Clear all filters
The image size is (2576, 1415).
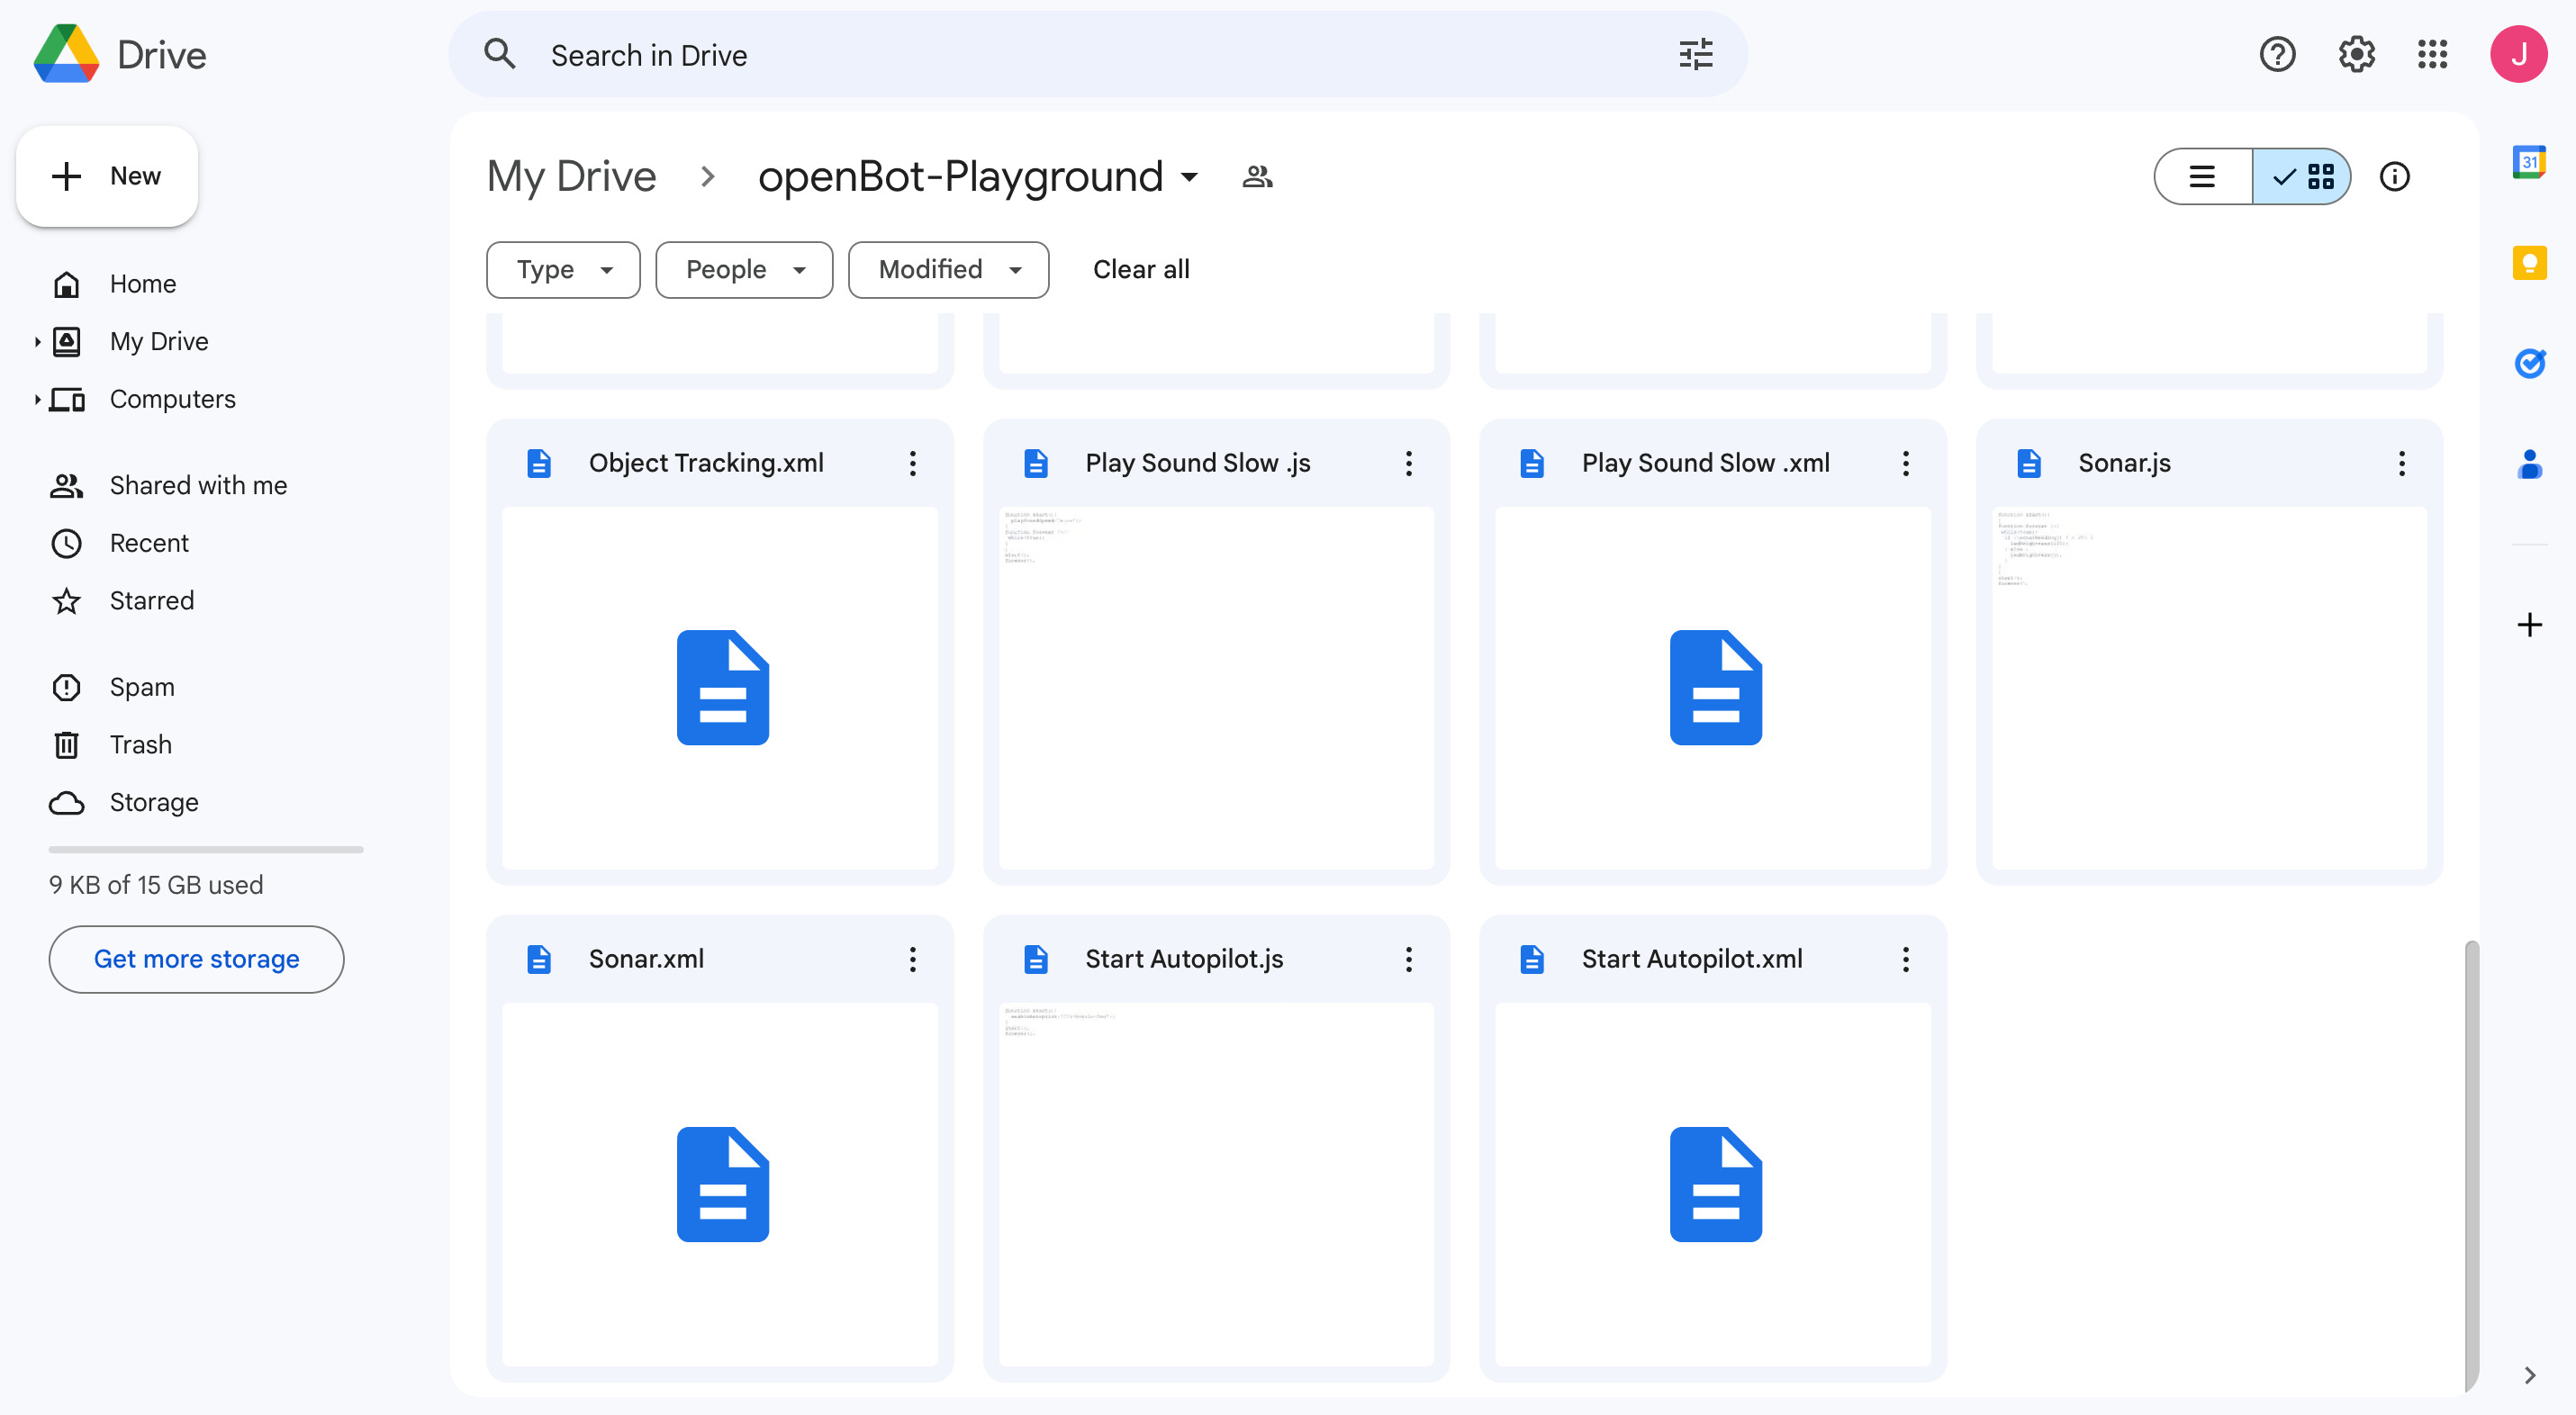point(1141,270)
